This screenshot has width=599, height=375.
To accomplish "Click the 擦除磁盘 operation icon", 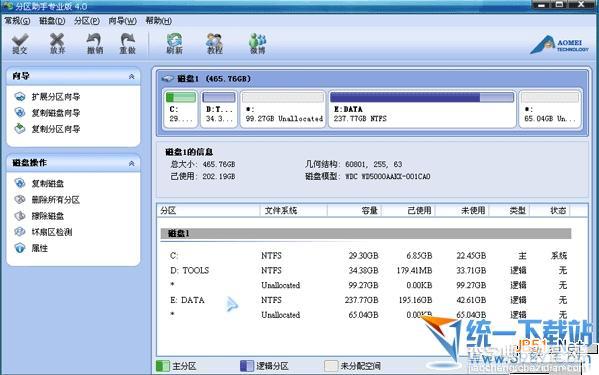I will coord(20,216).
